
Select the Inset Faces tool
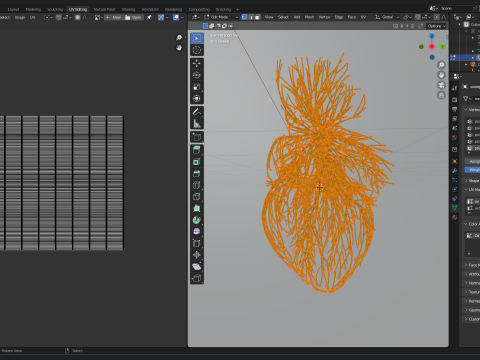click(197, 162)
